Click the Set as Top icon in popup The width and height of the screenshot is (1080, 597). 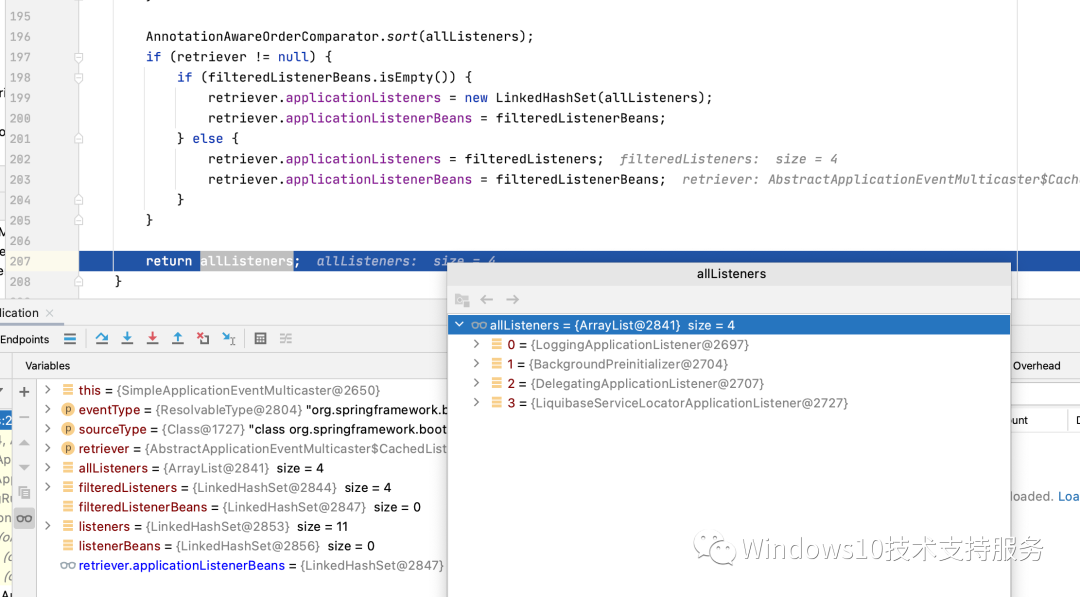pyautogui.click(x=462, y=300)
